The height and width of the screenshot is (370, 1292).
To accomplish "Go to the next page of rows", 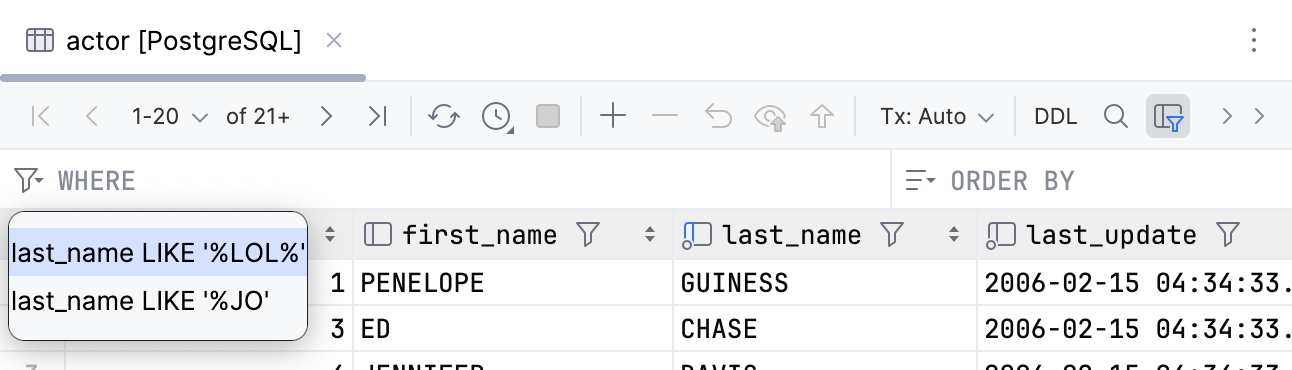I will tap(325, 116).
